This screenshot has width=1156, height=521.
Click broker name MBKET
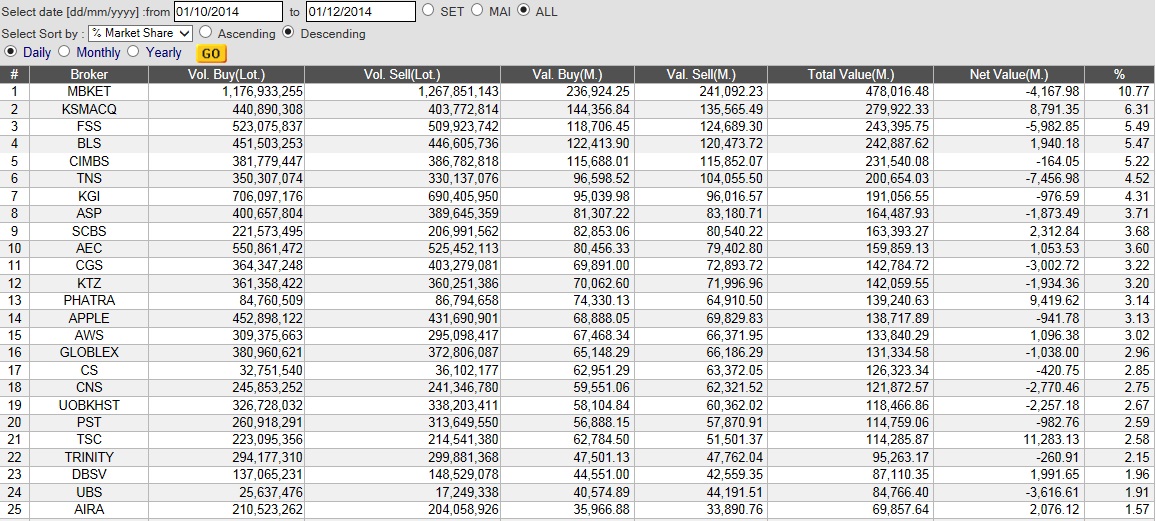pyautogui.click(x=89, y=91)
